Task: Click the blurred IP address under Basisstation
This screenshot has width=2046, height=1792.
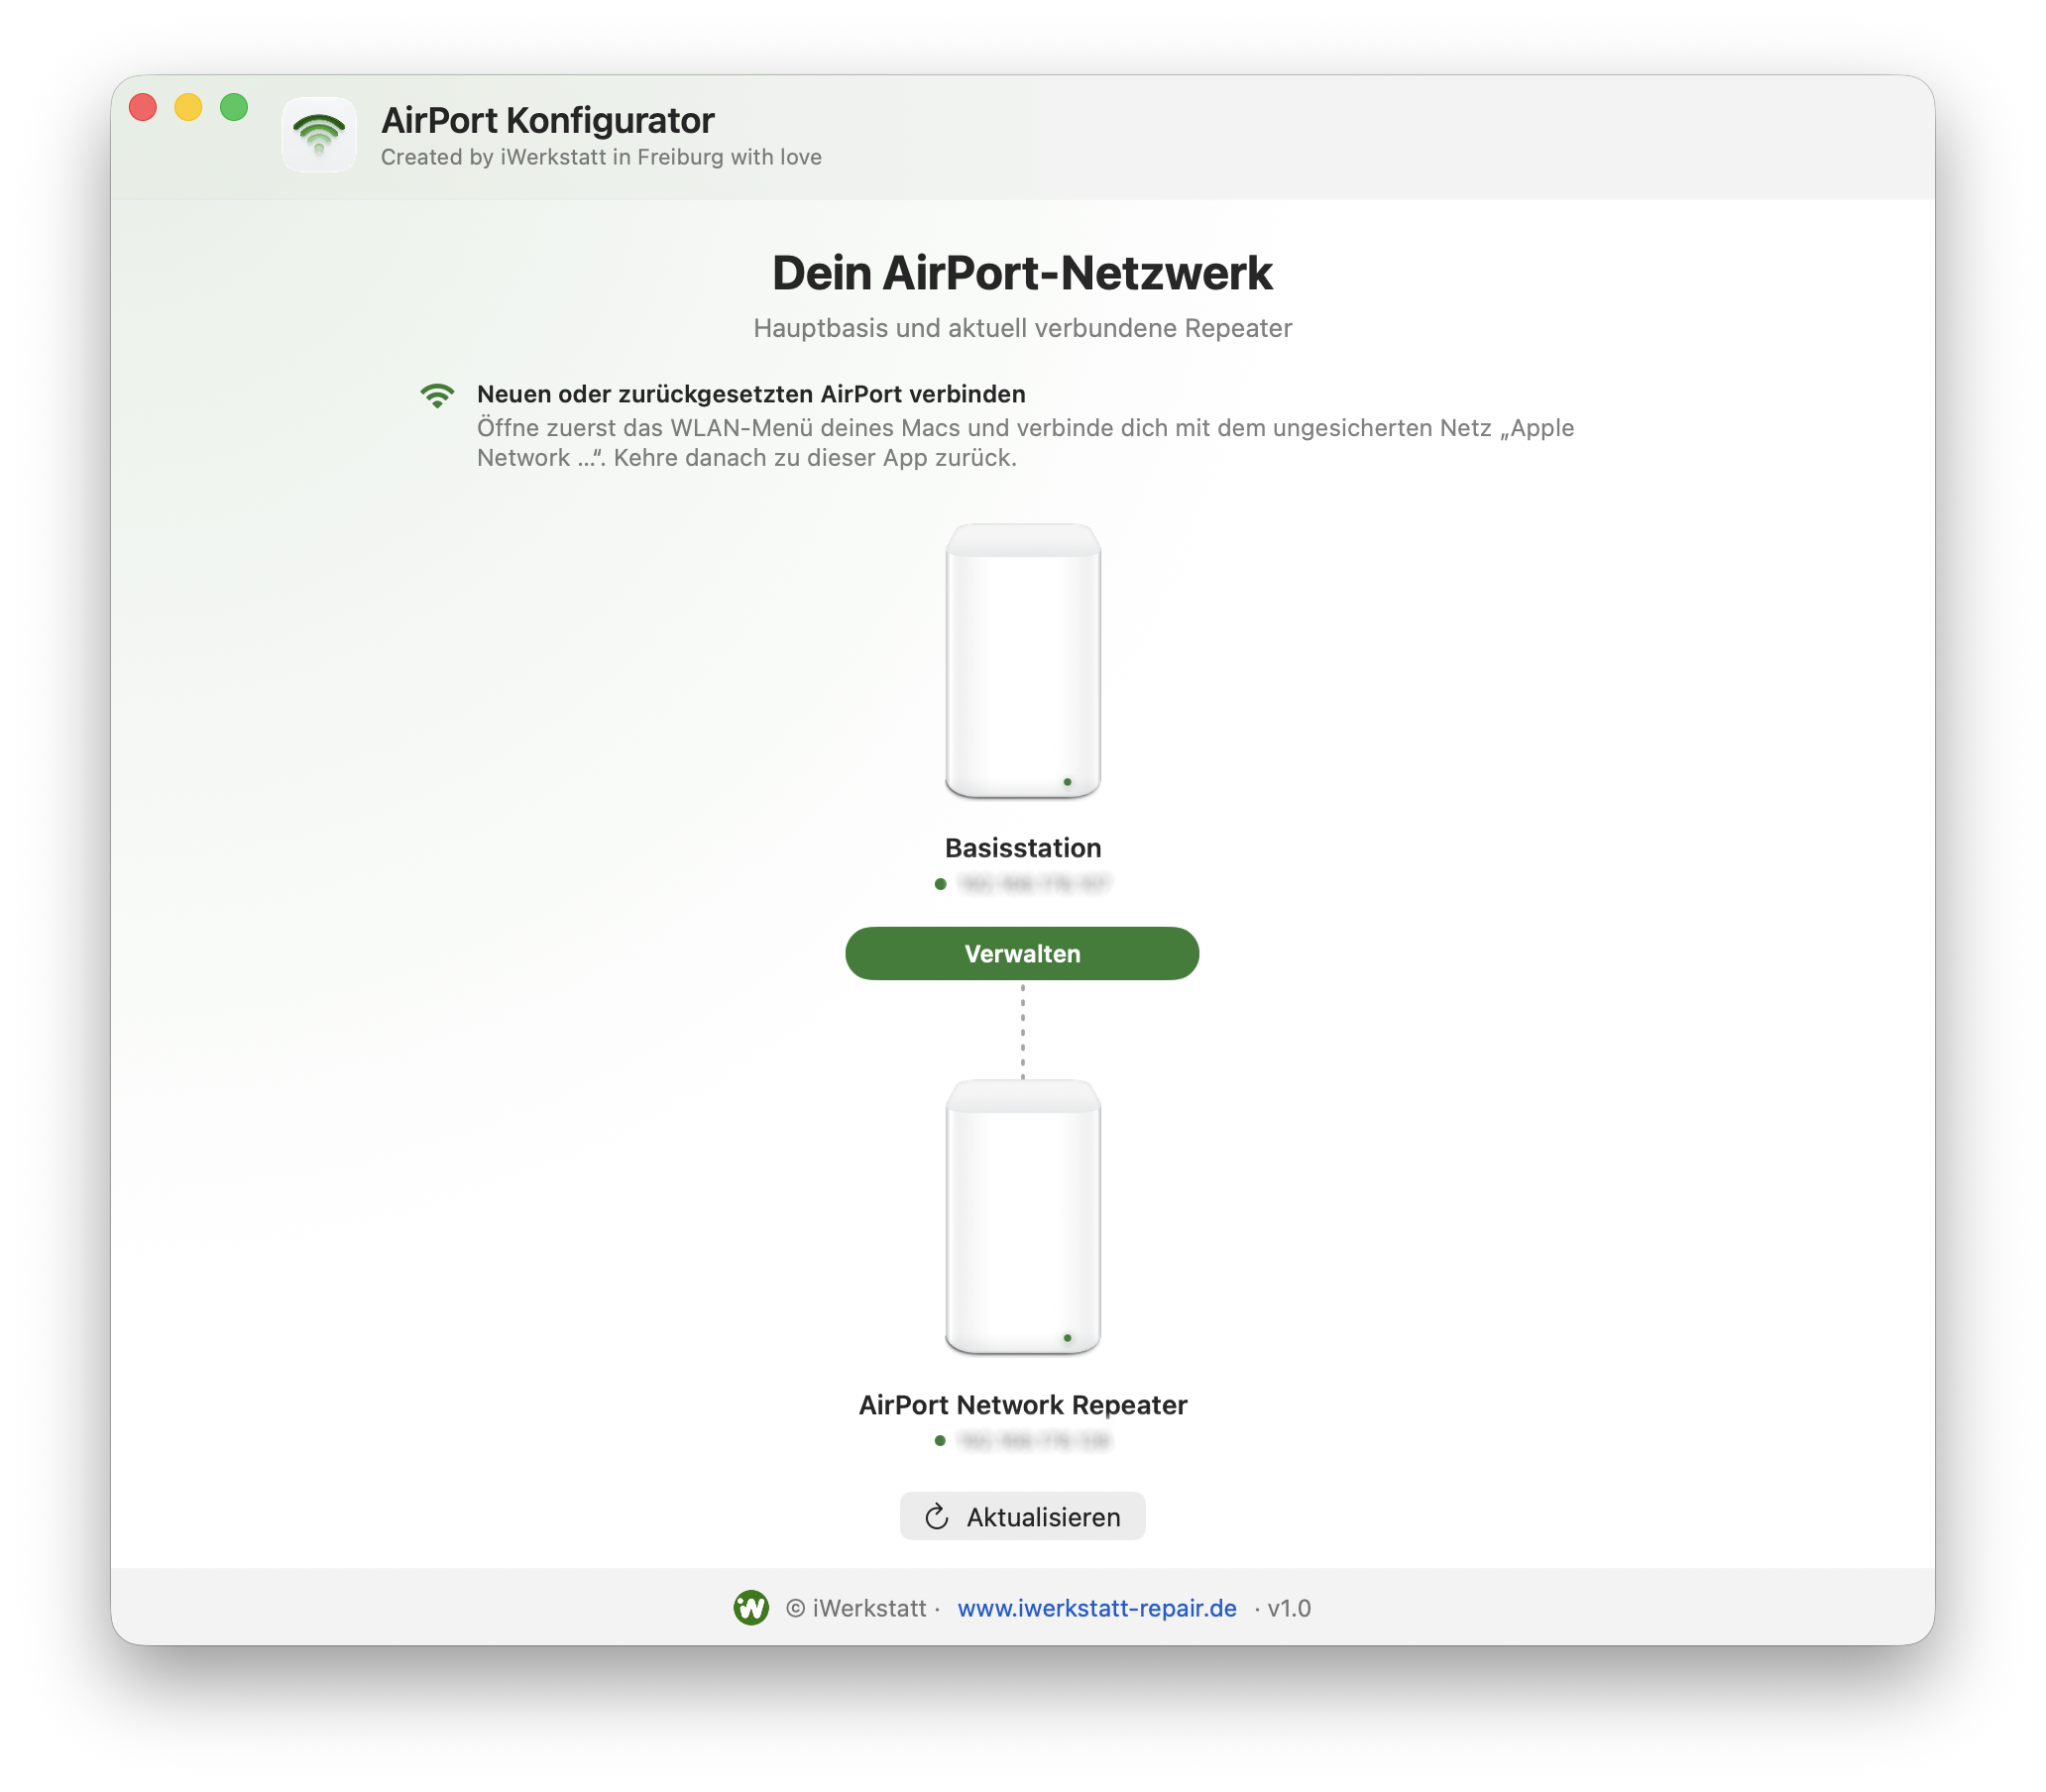Action: tap(1034, 883)
